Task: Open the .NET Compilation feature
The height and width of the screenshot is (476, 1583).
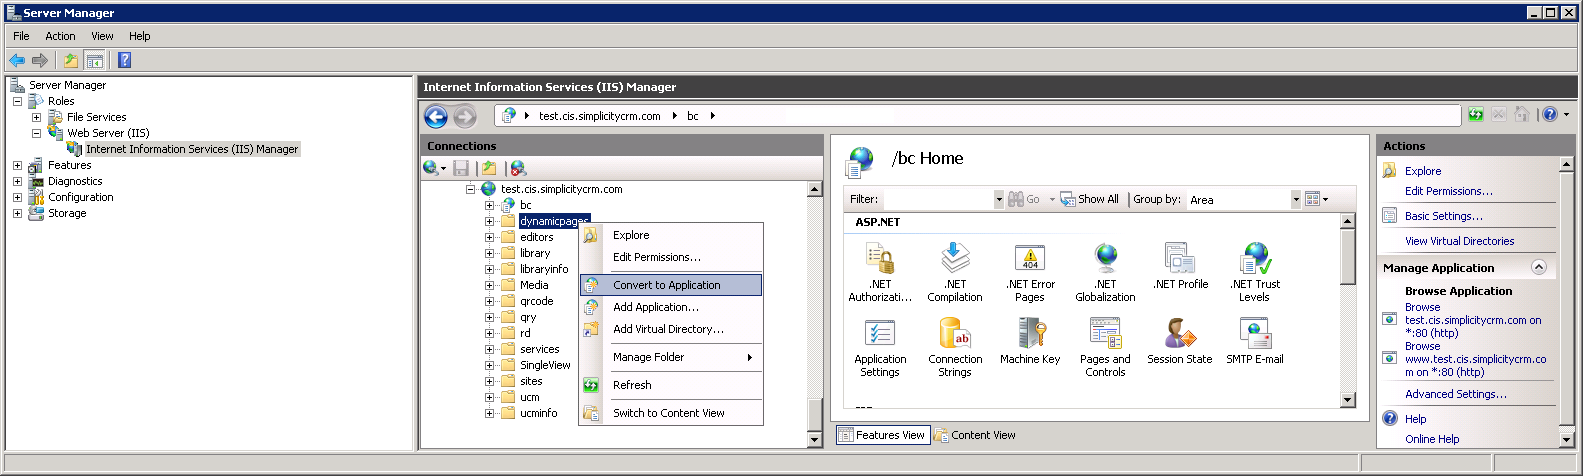Action: pos(955,271)
